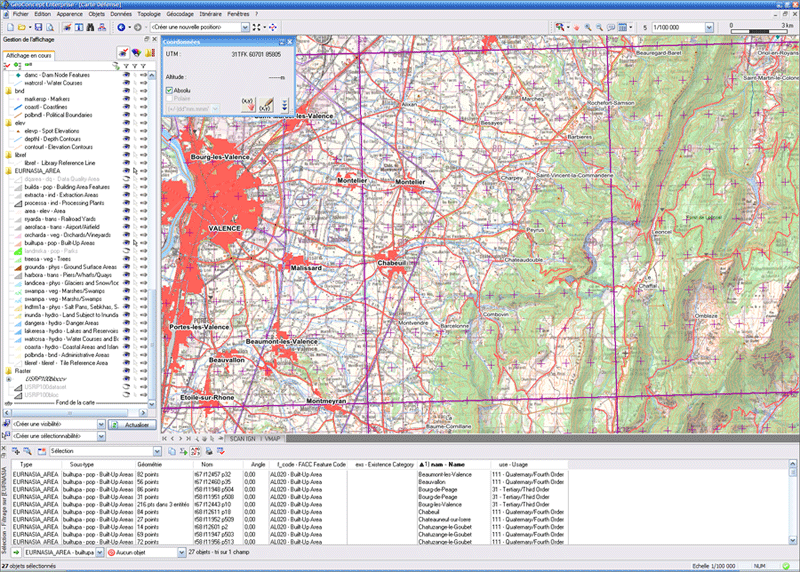Open the 'Aucun objet' dropdown
800x572 pixels.
click(x=181, y=552)
